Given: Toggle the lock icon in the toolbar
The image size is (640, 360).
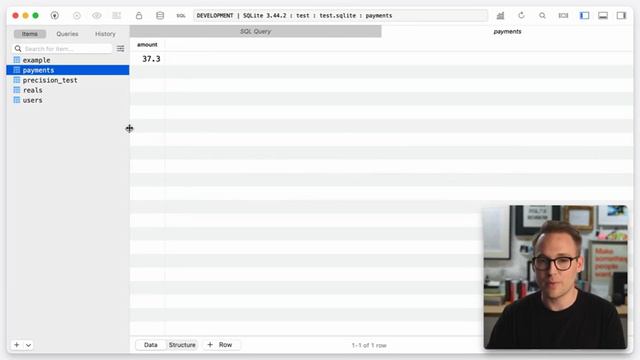Looking at the screenshot, I should click(x=139, y=16).
